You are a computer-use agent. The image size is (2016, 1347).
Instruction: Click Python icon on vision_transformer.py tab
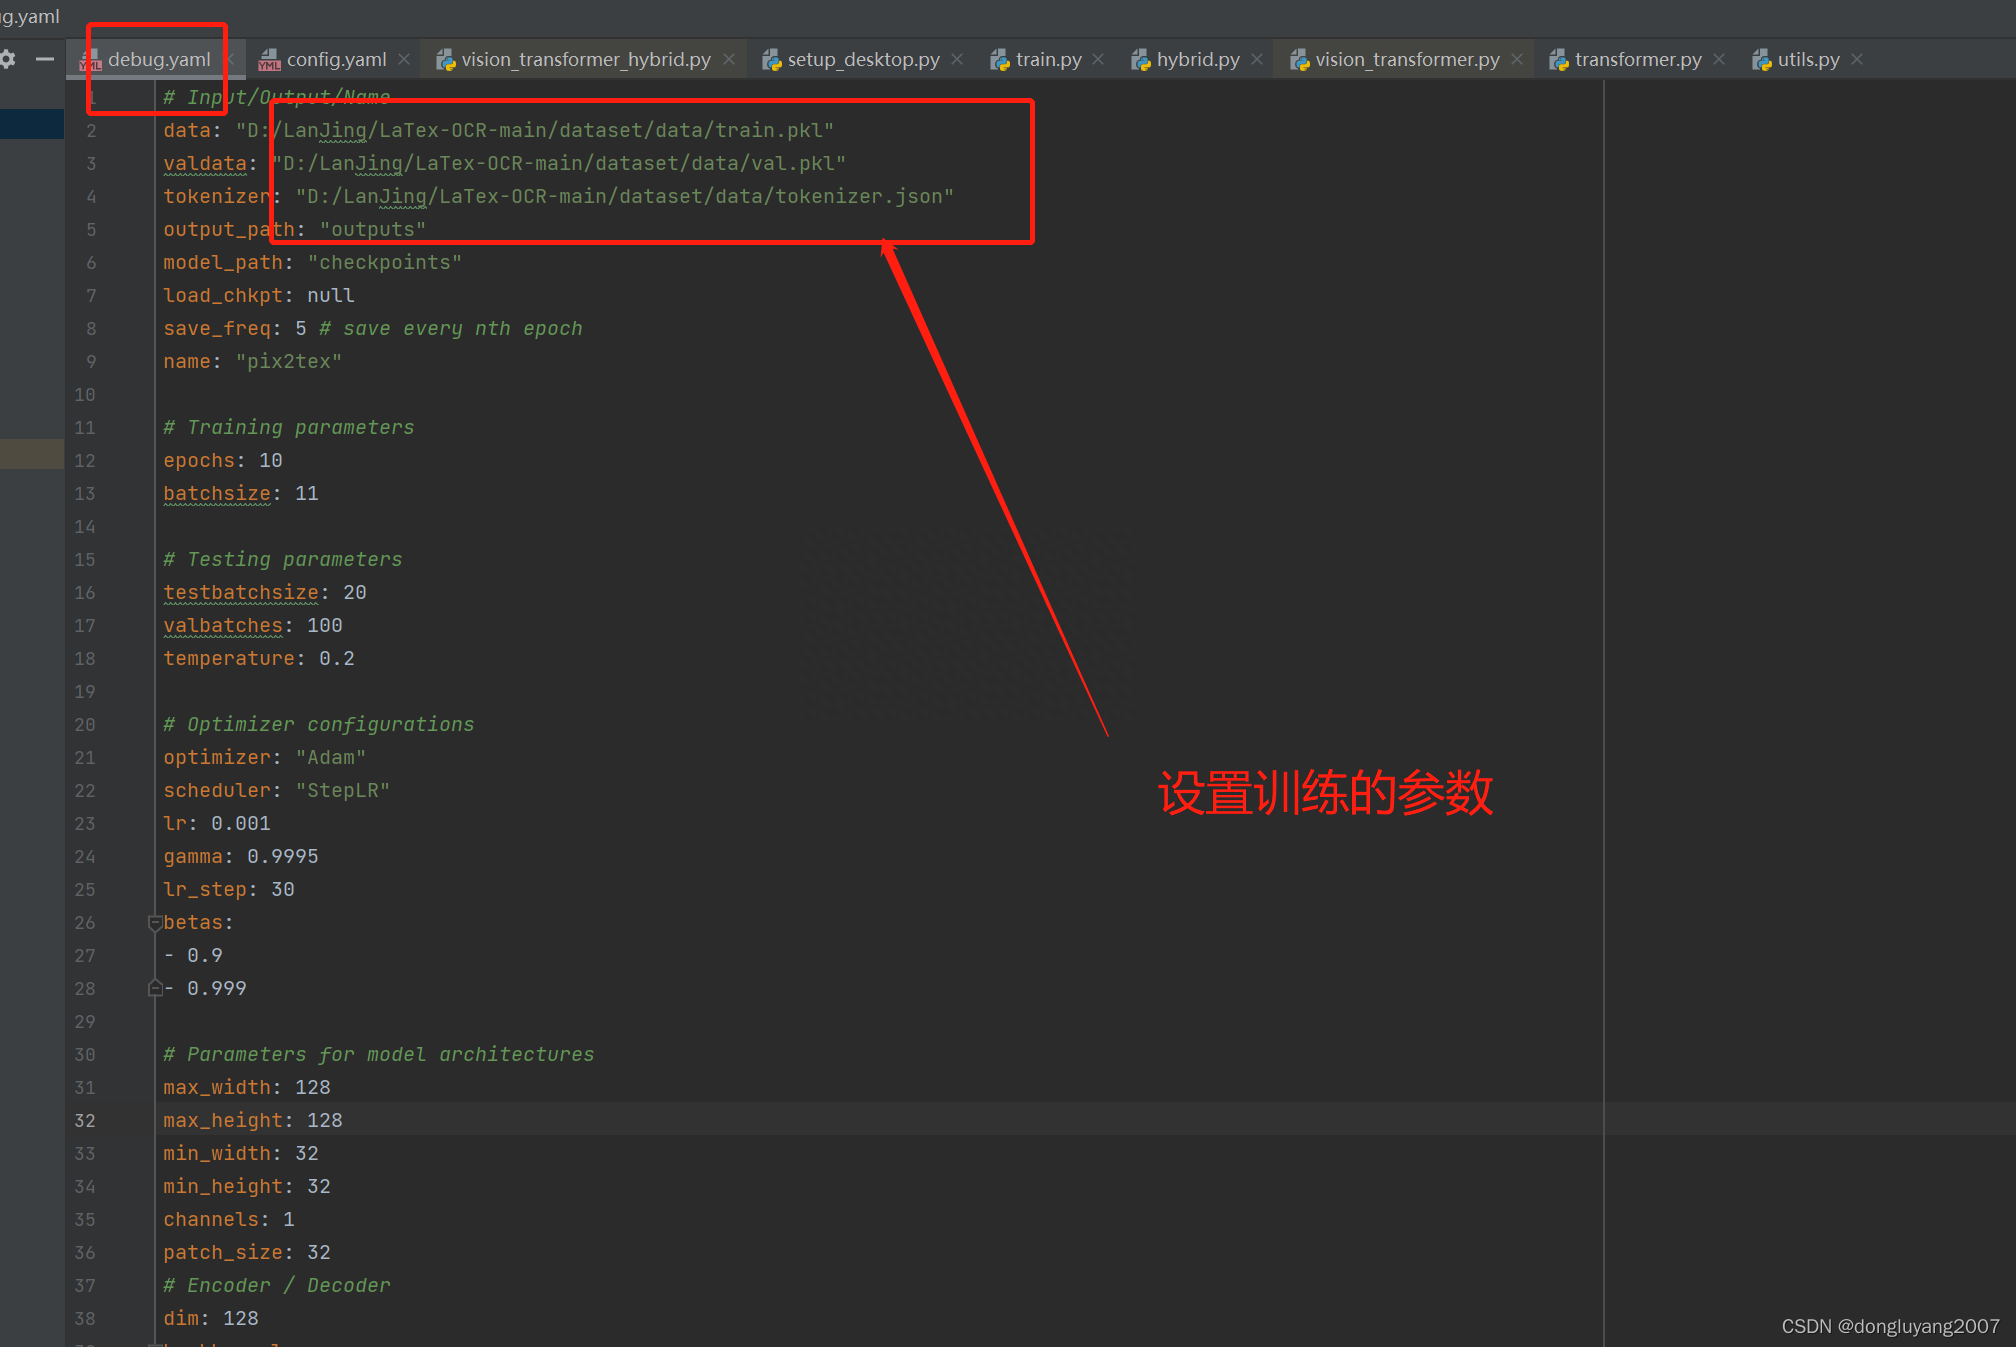click(x=1299, y=61)
